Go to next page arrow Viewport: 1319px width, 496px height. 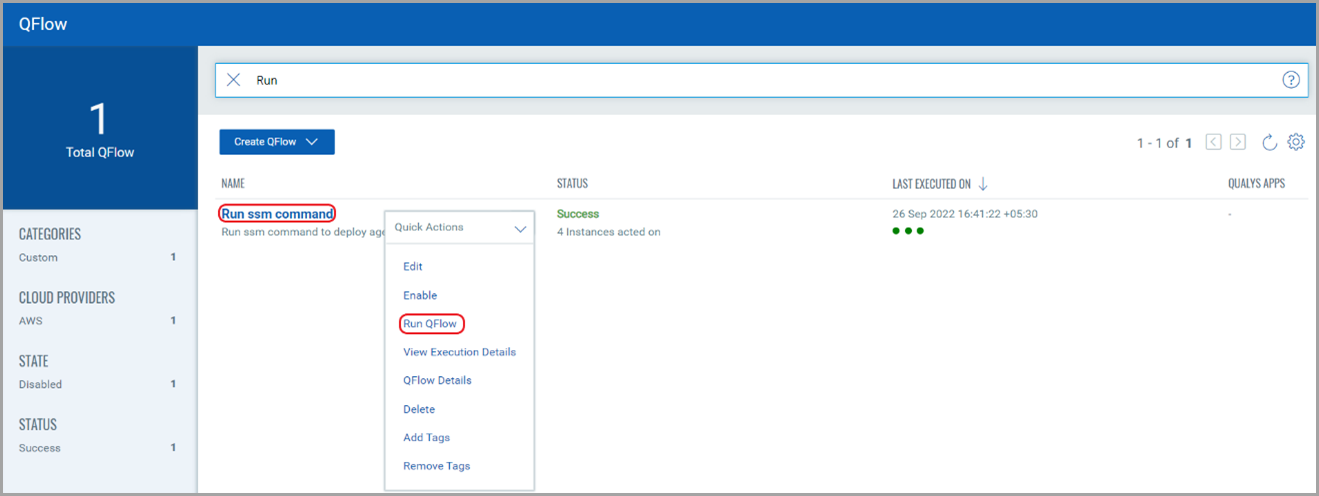click(1238, 142)
